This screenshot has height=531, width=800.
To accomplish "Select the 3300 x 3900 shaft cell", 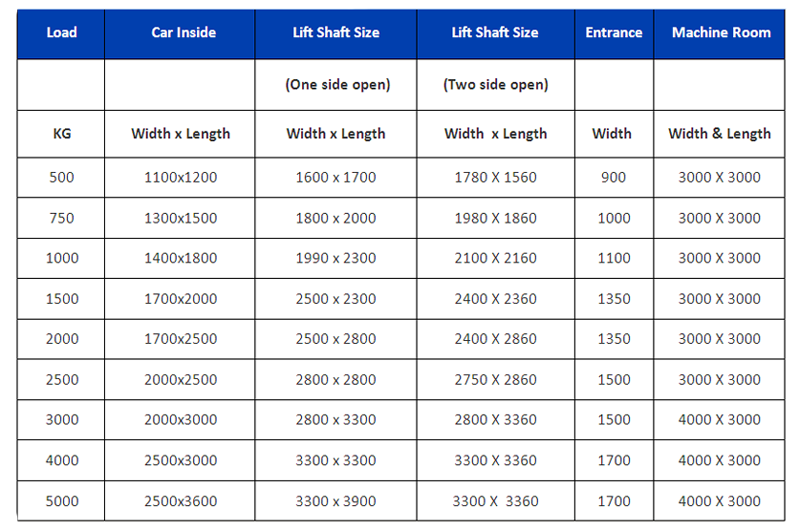I will point(336,501).
